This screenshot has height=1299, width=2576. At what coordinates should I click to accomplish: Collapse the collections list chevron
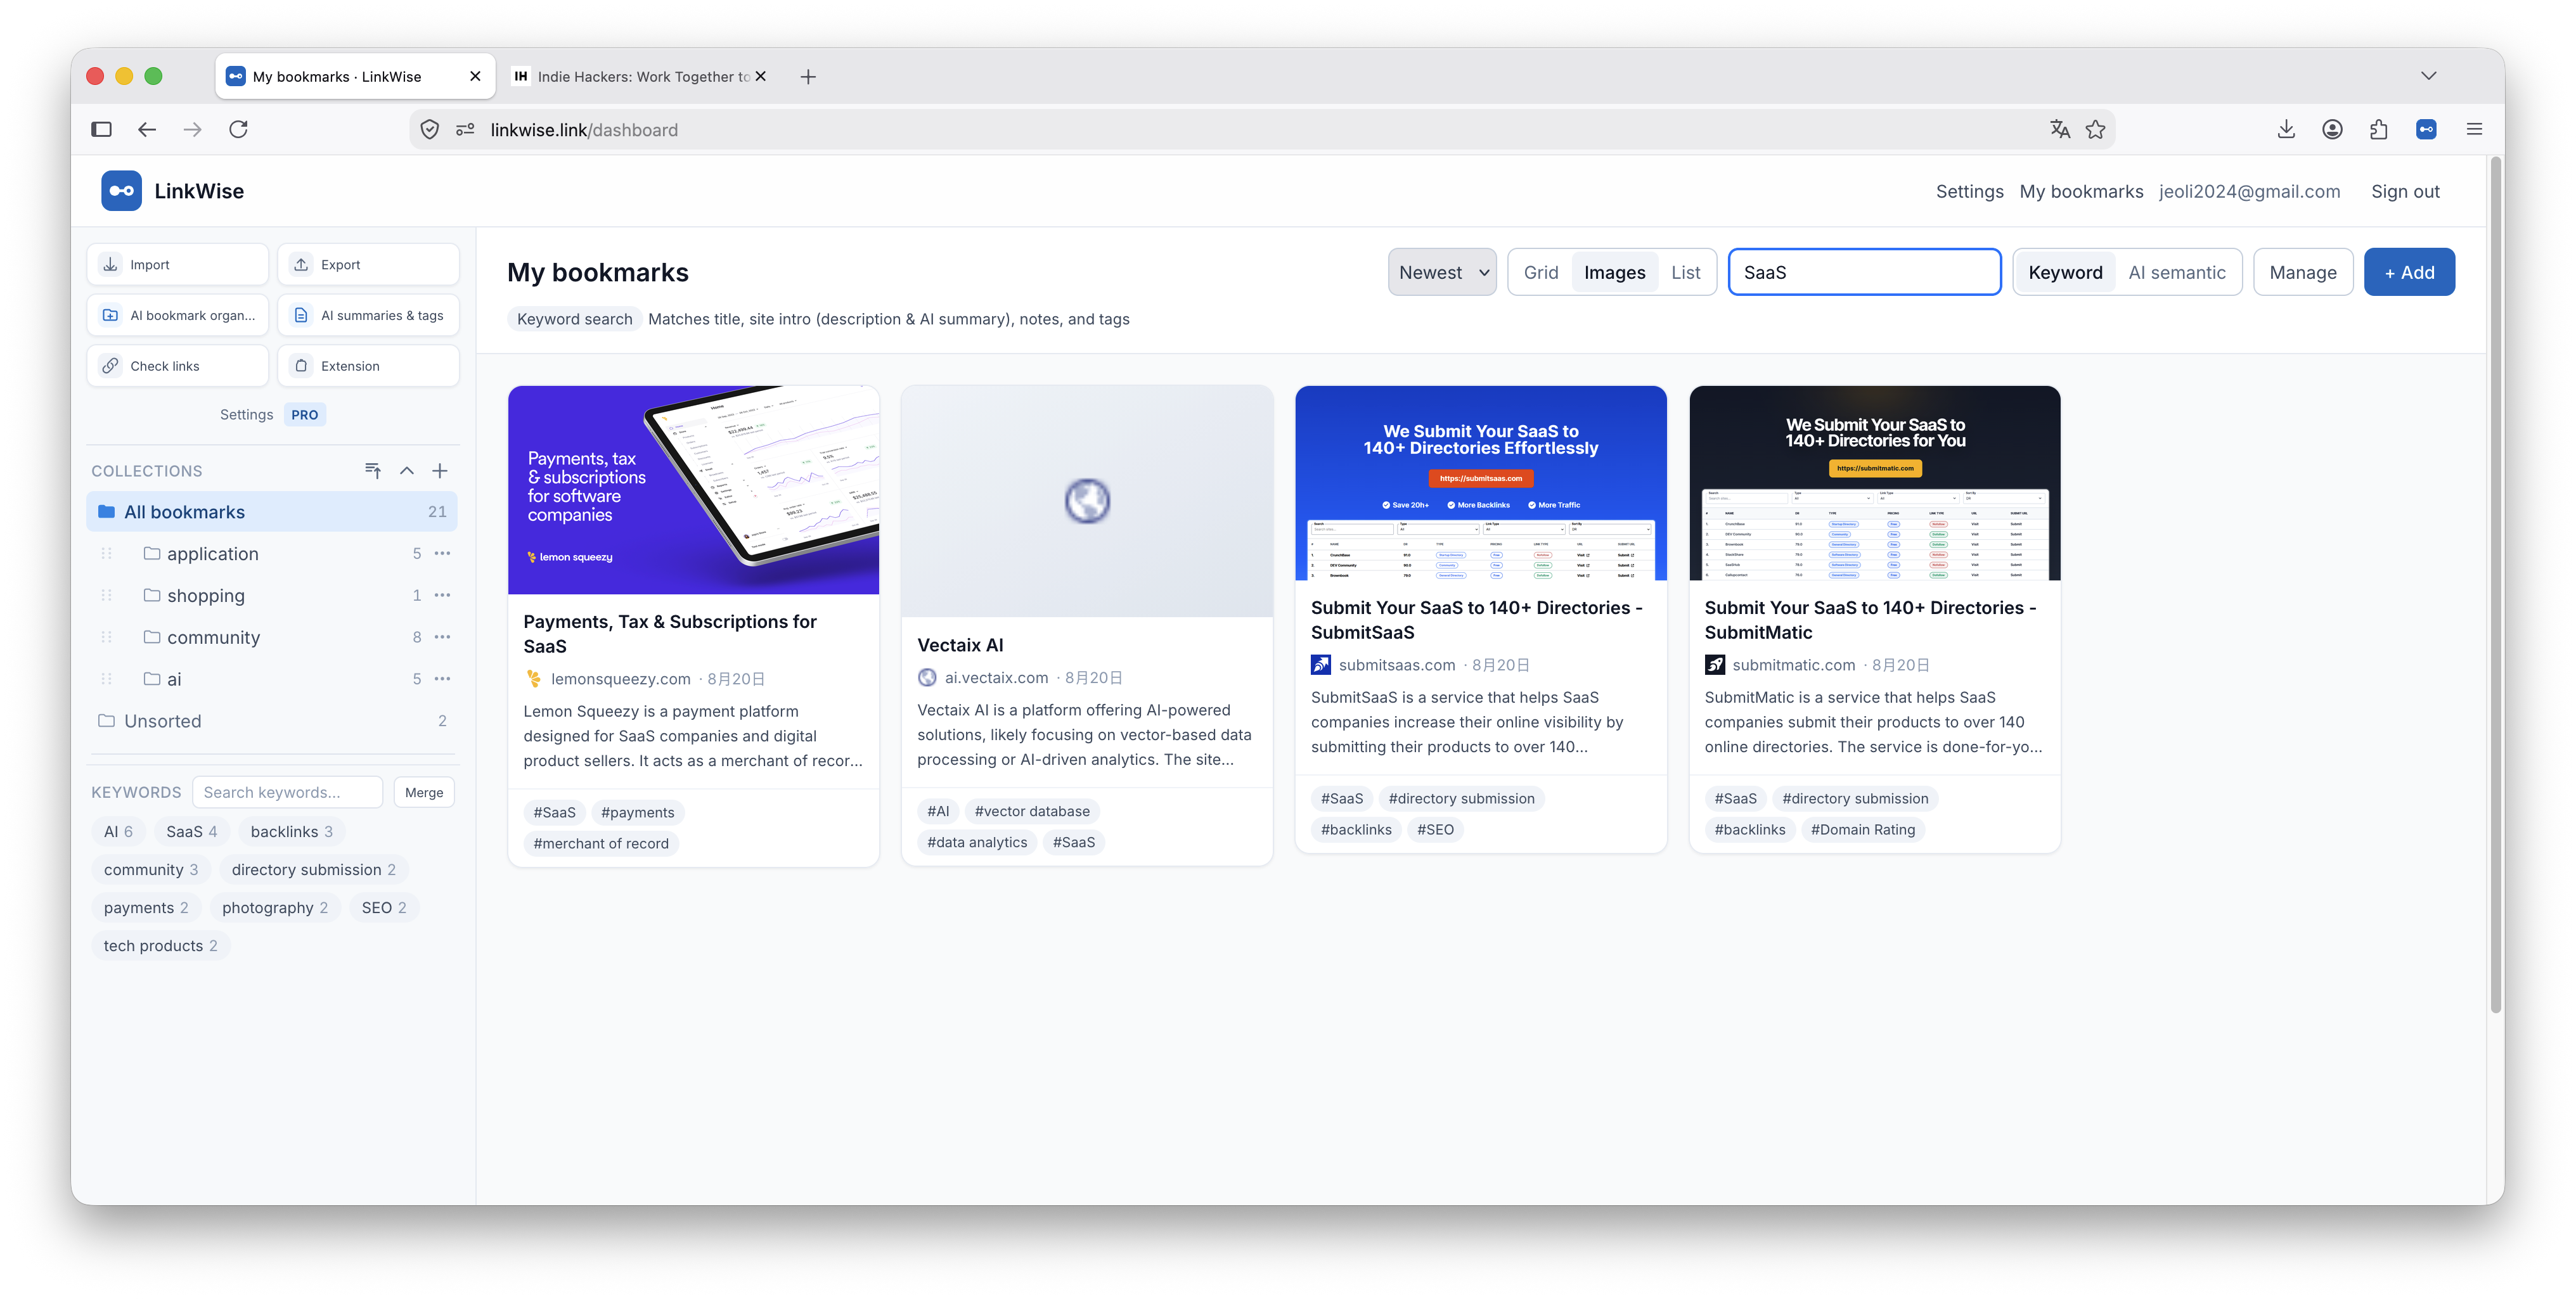407,471
